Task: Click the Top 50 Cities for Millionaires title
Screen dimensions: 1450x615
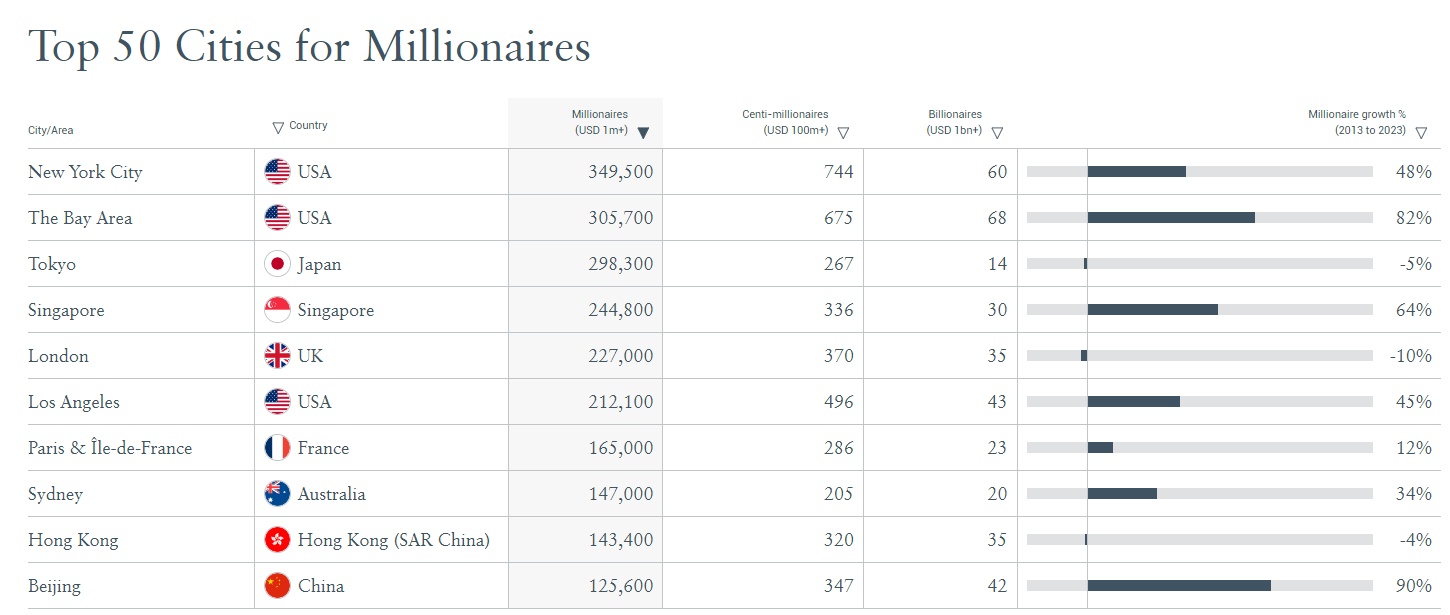Action: click(x=309, y=46)
